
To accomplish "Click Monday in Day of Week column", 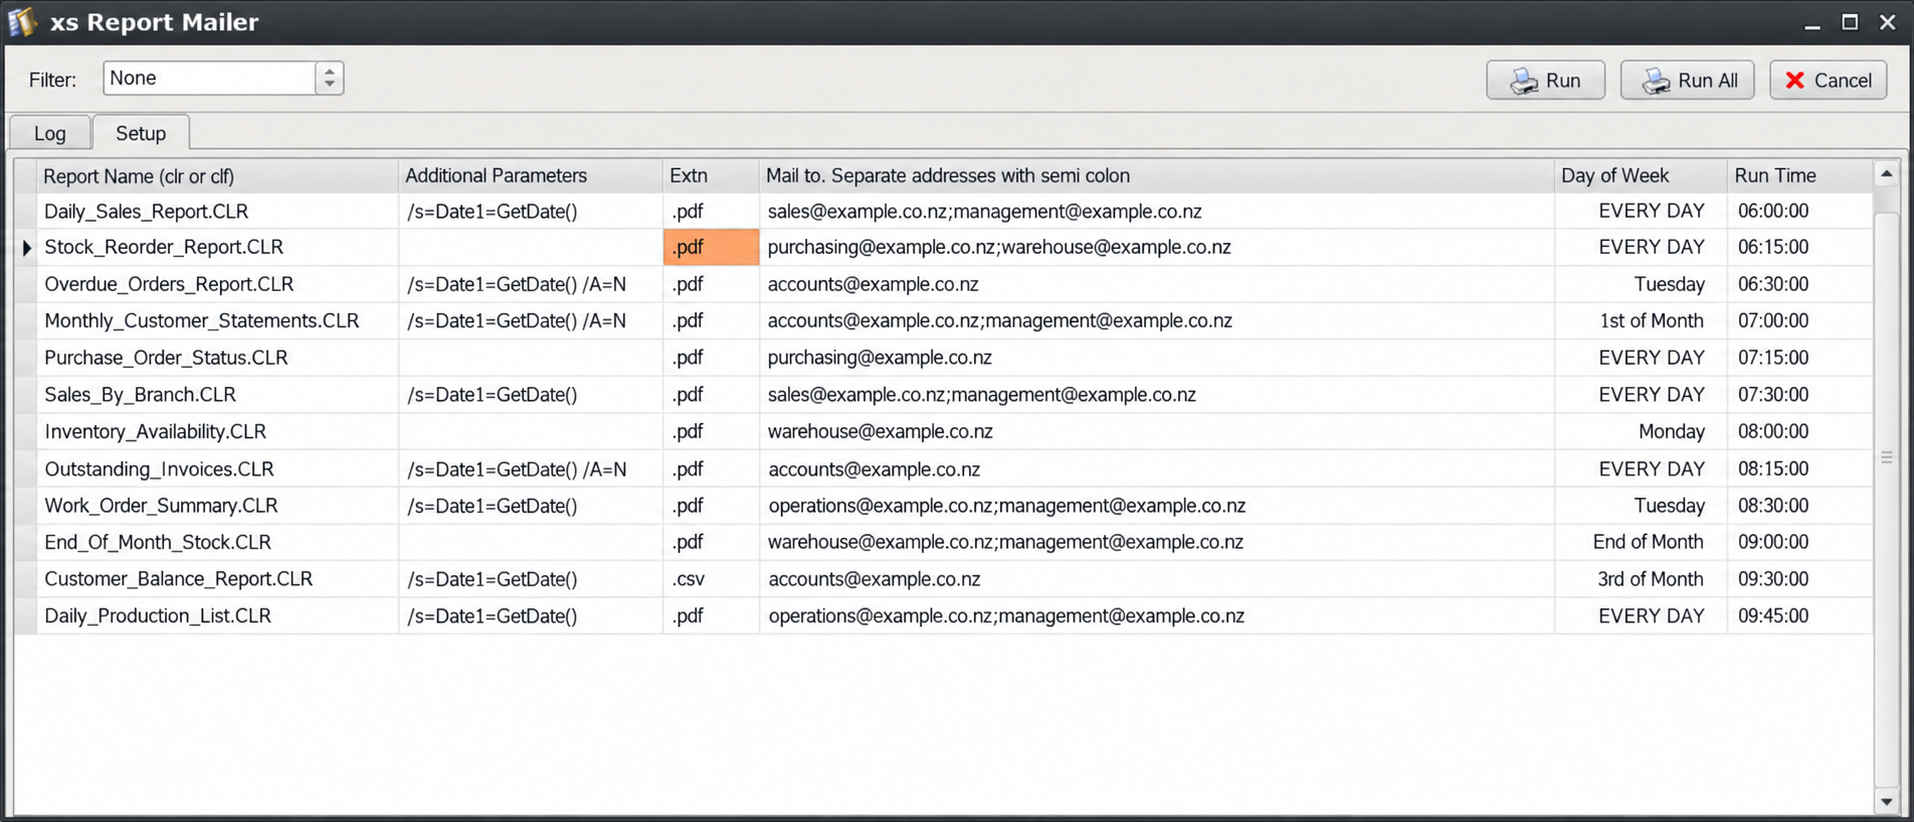I will click(x=1641, y=432).
